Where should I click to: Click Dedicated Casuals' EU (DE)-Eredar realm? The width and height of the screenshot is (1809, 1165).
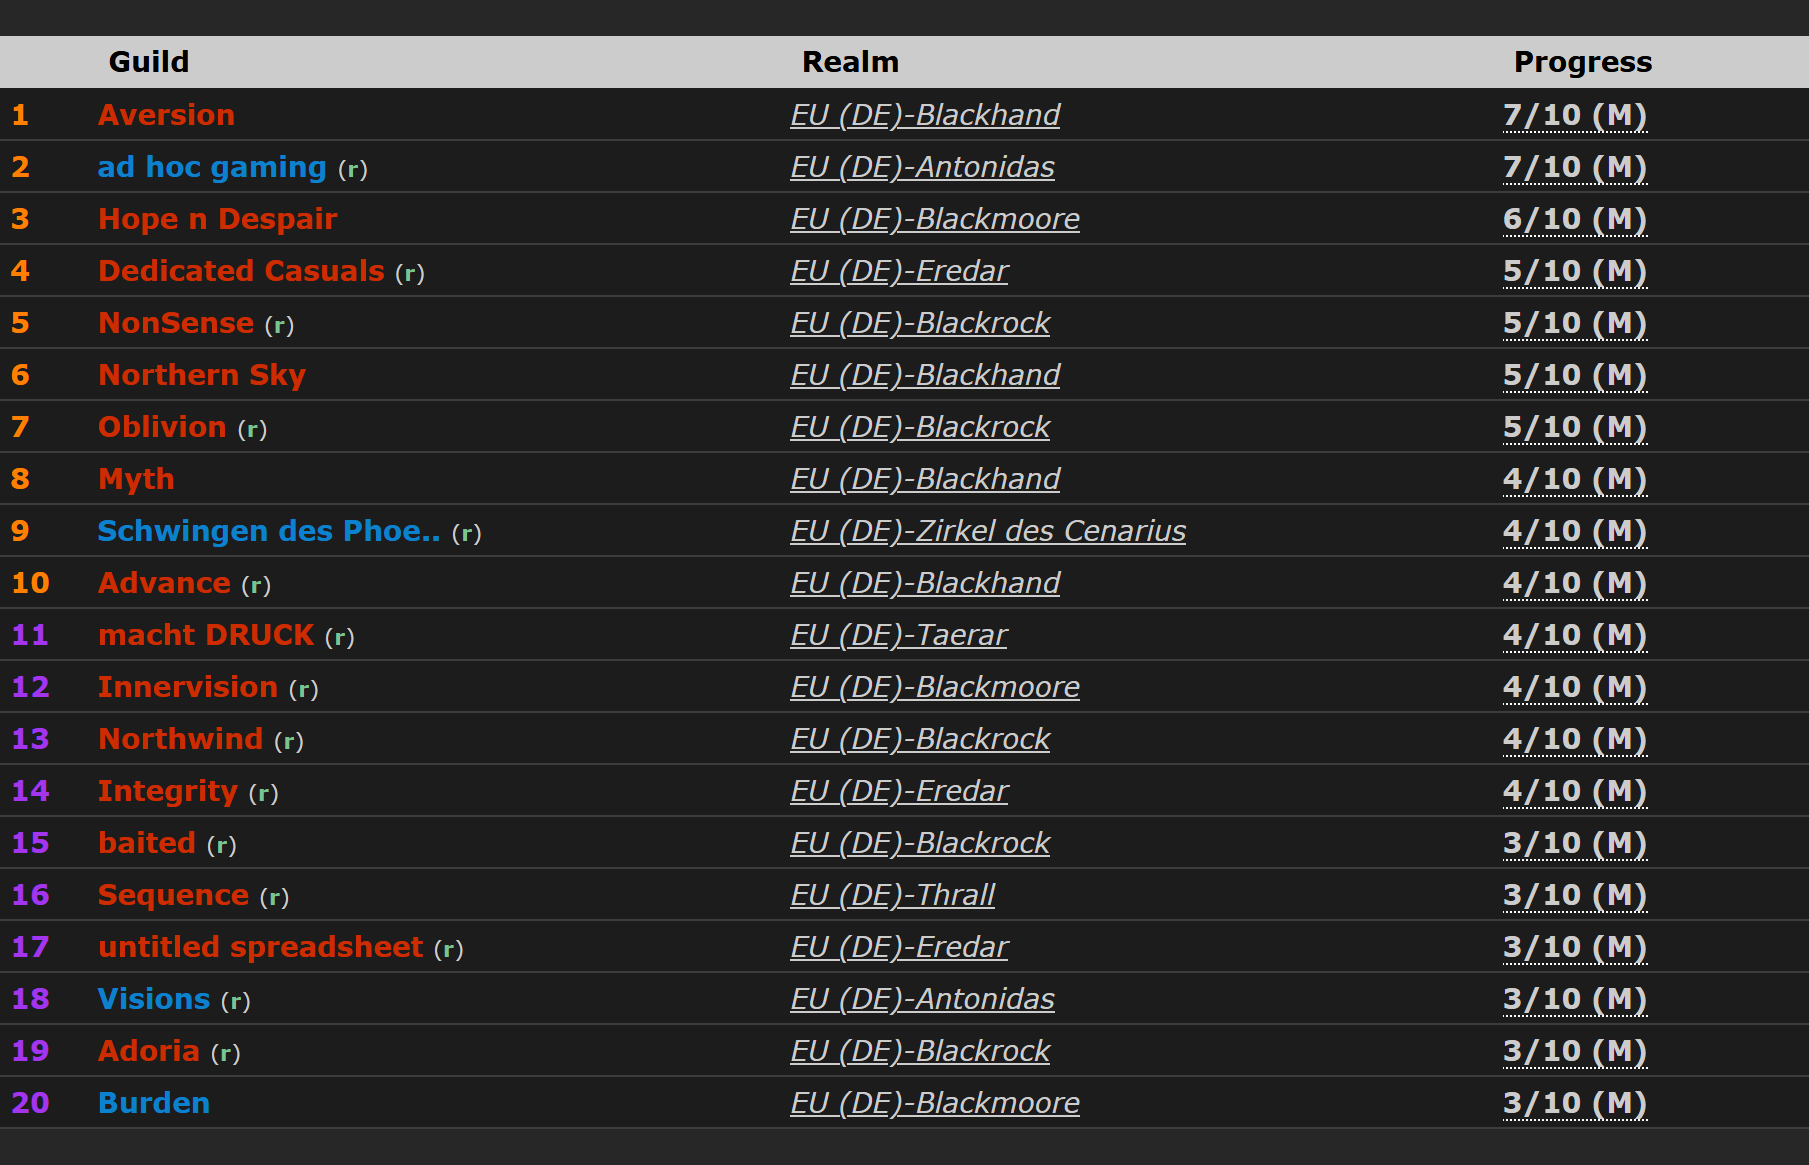click(x=899, y=271)
